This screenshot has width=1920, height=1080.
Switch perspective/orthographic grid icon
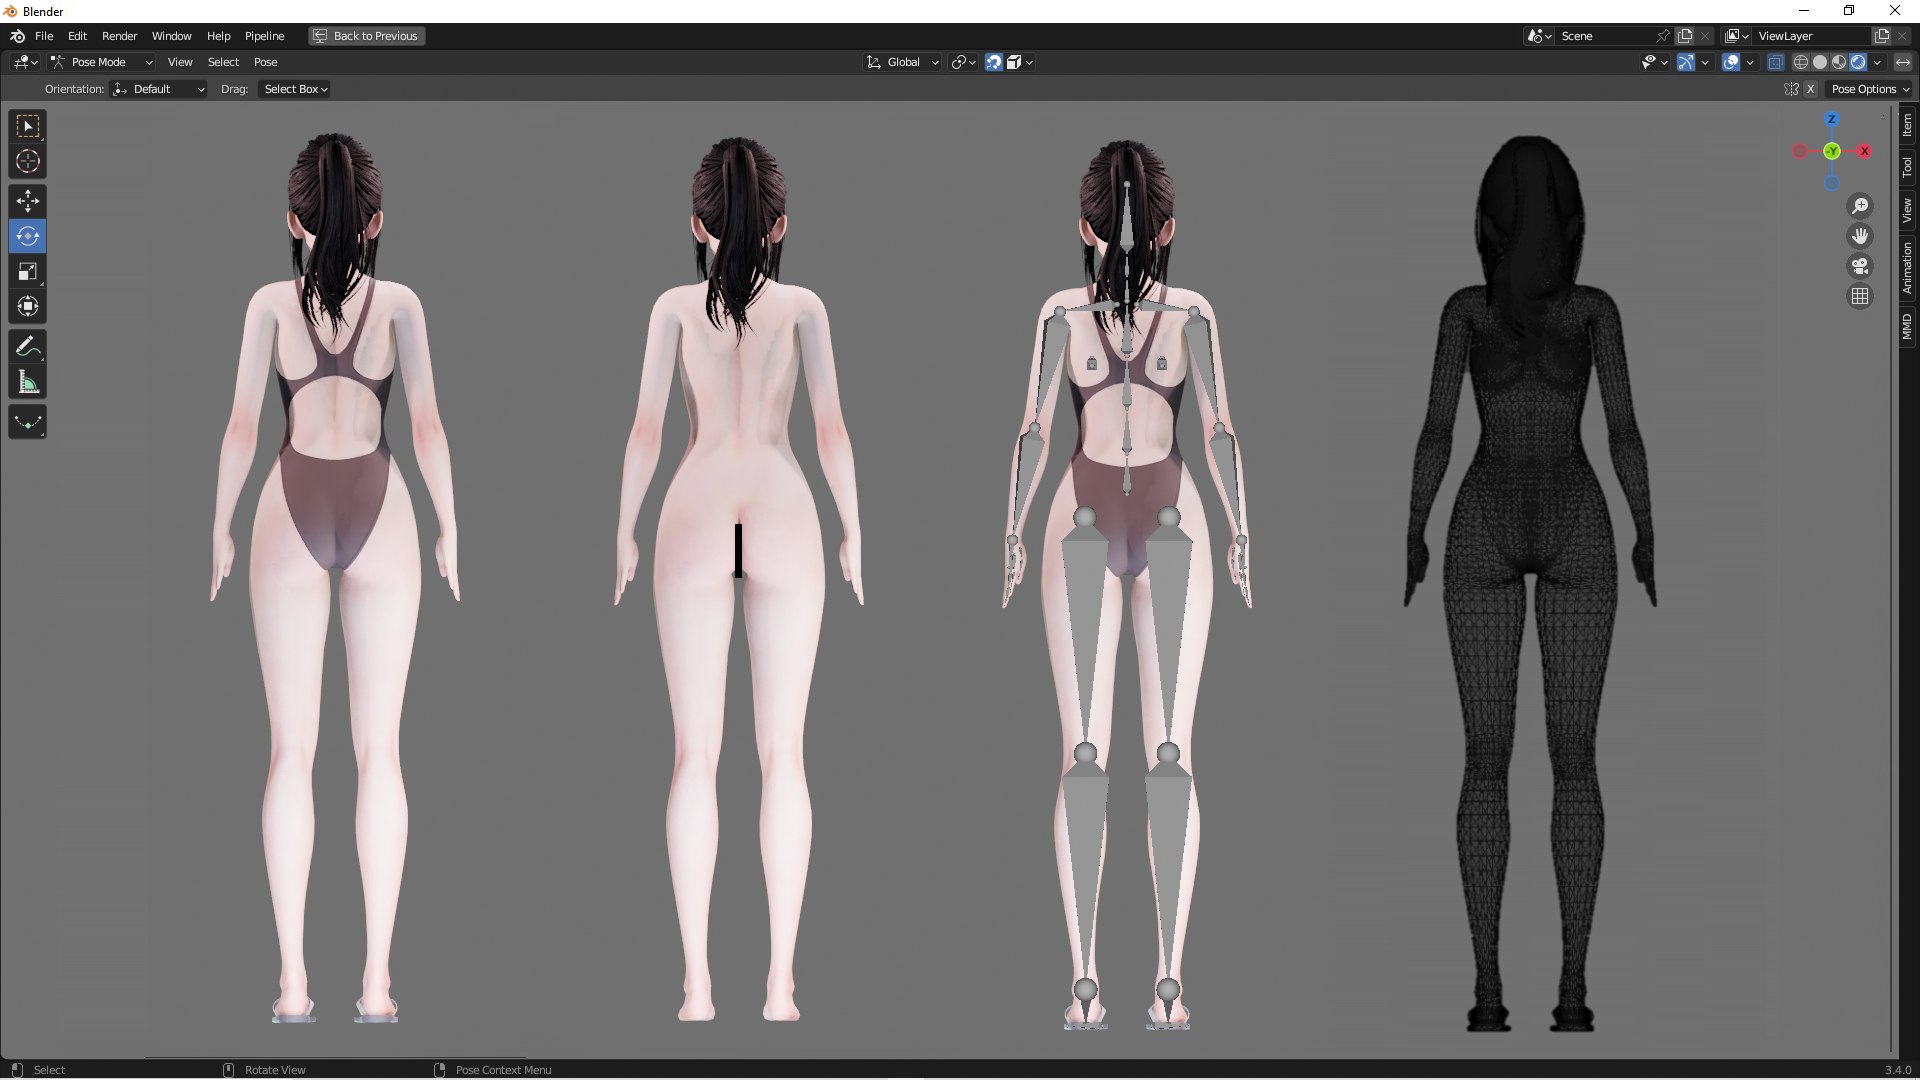(1860, 296)
